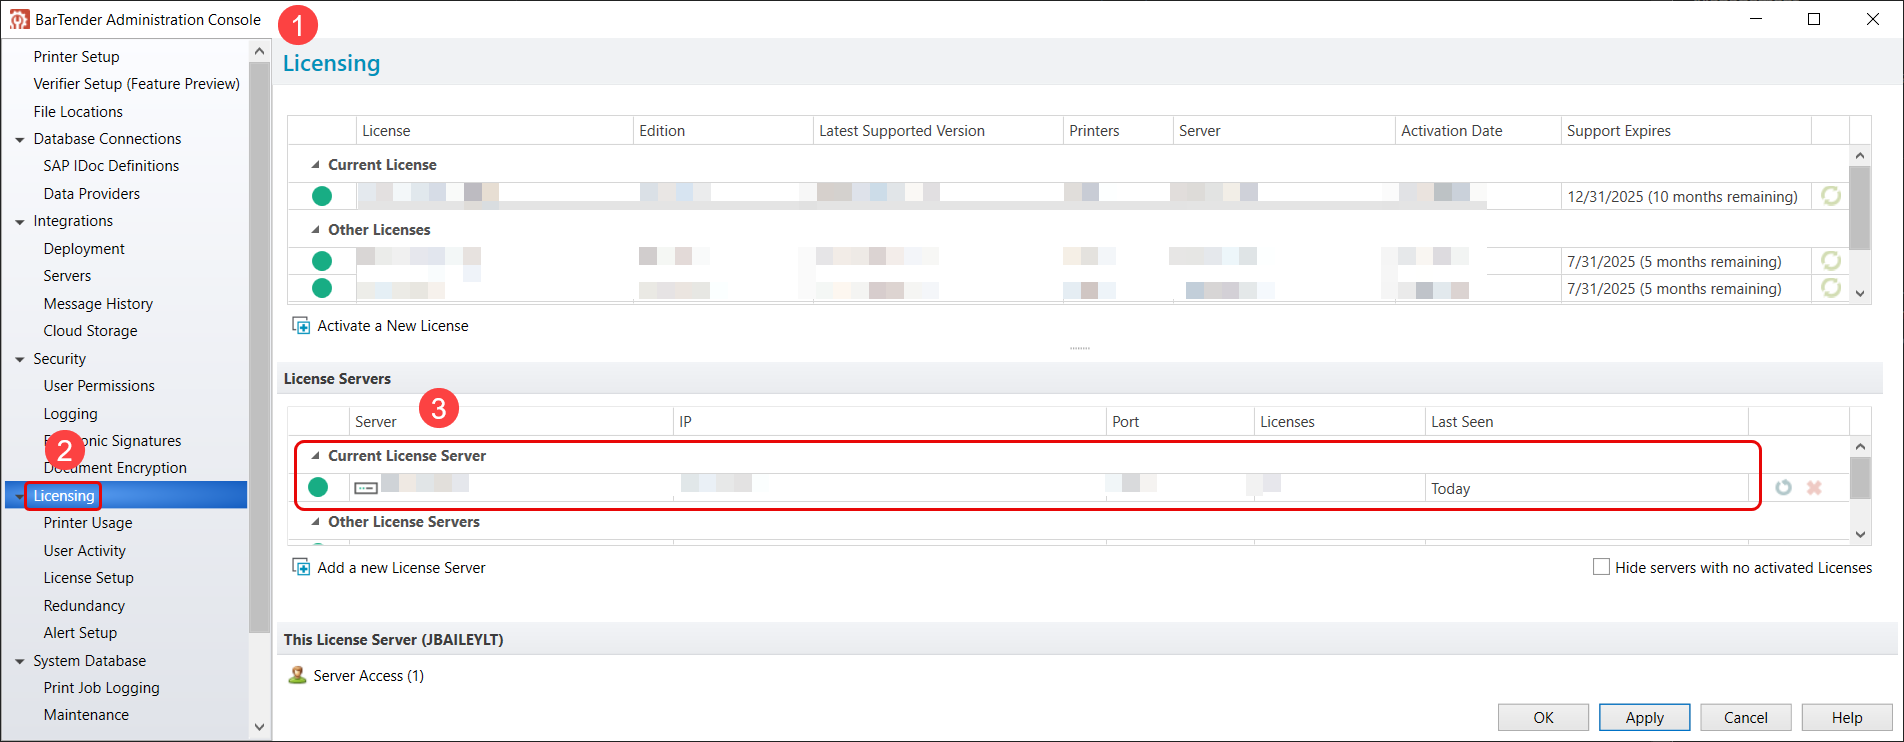This screenshot has width=1904, height=742.
Task: Click Add a new License Server link
Action: 401,568
